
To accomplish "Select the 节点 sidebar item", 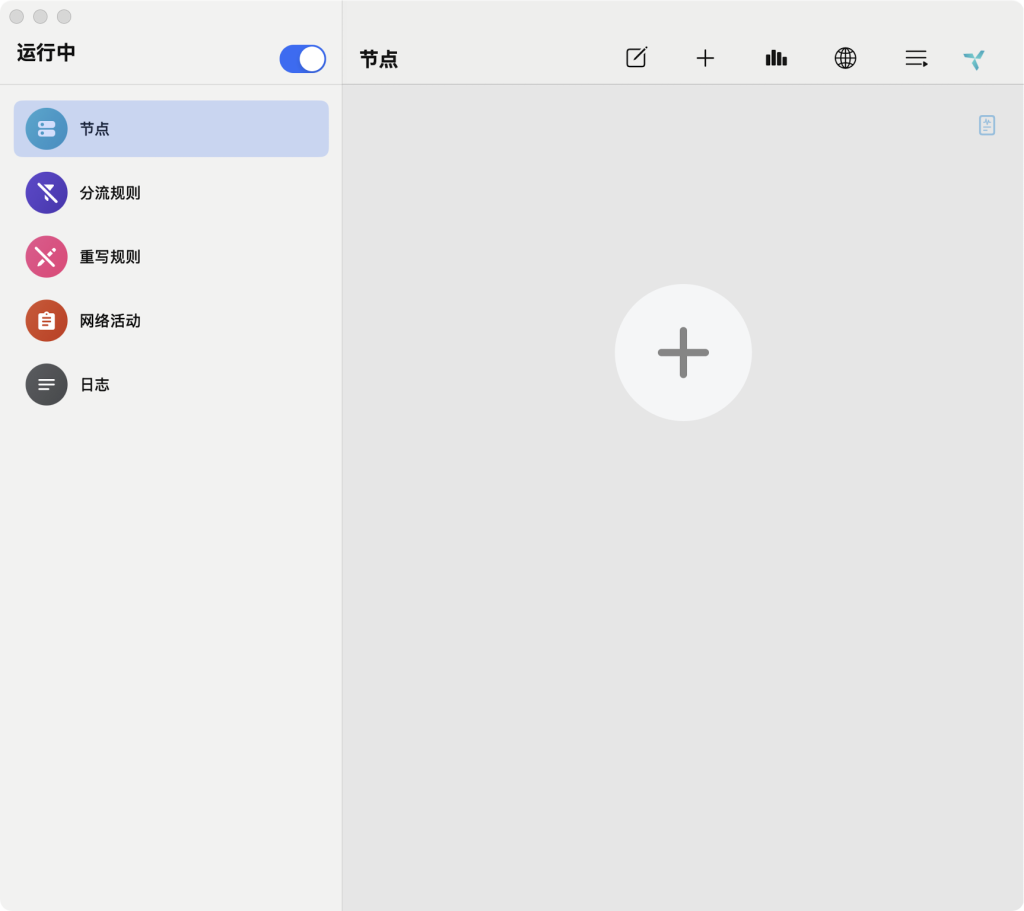I will (171, 129).
